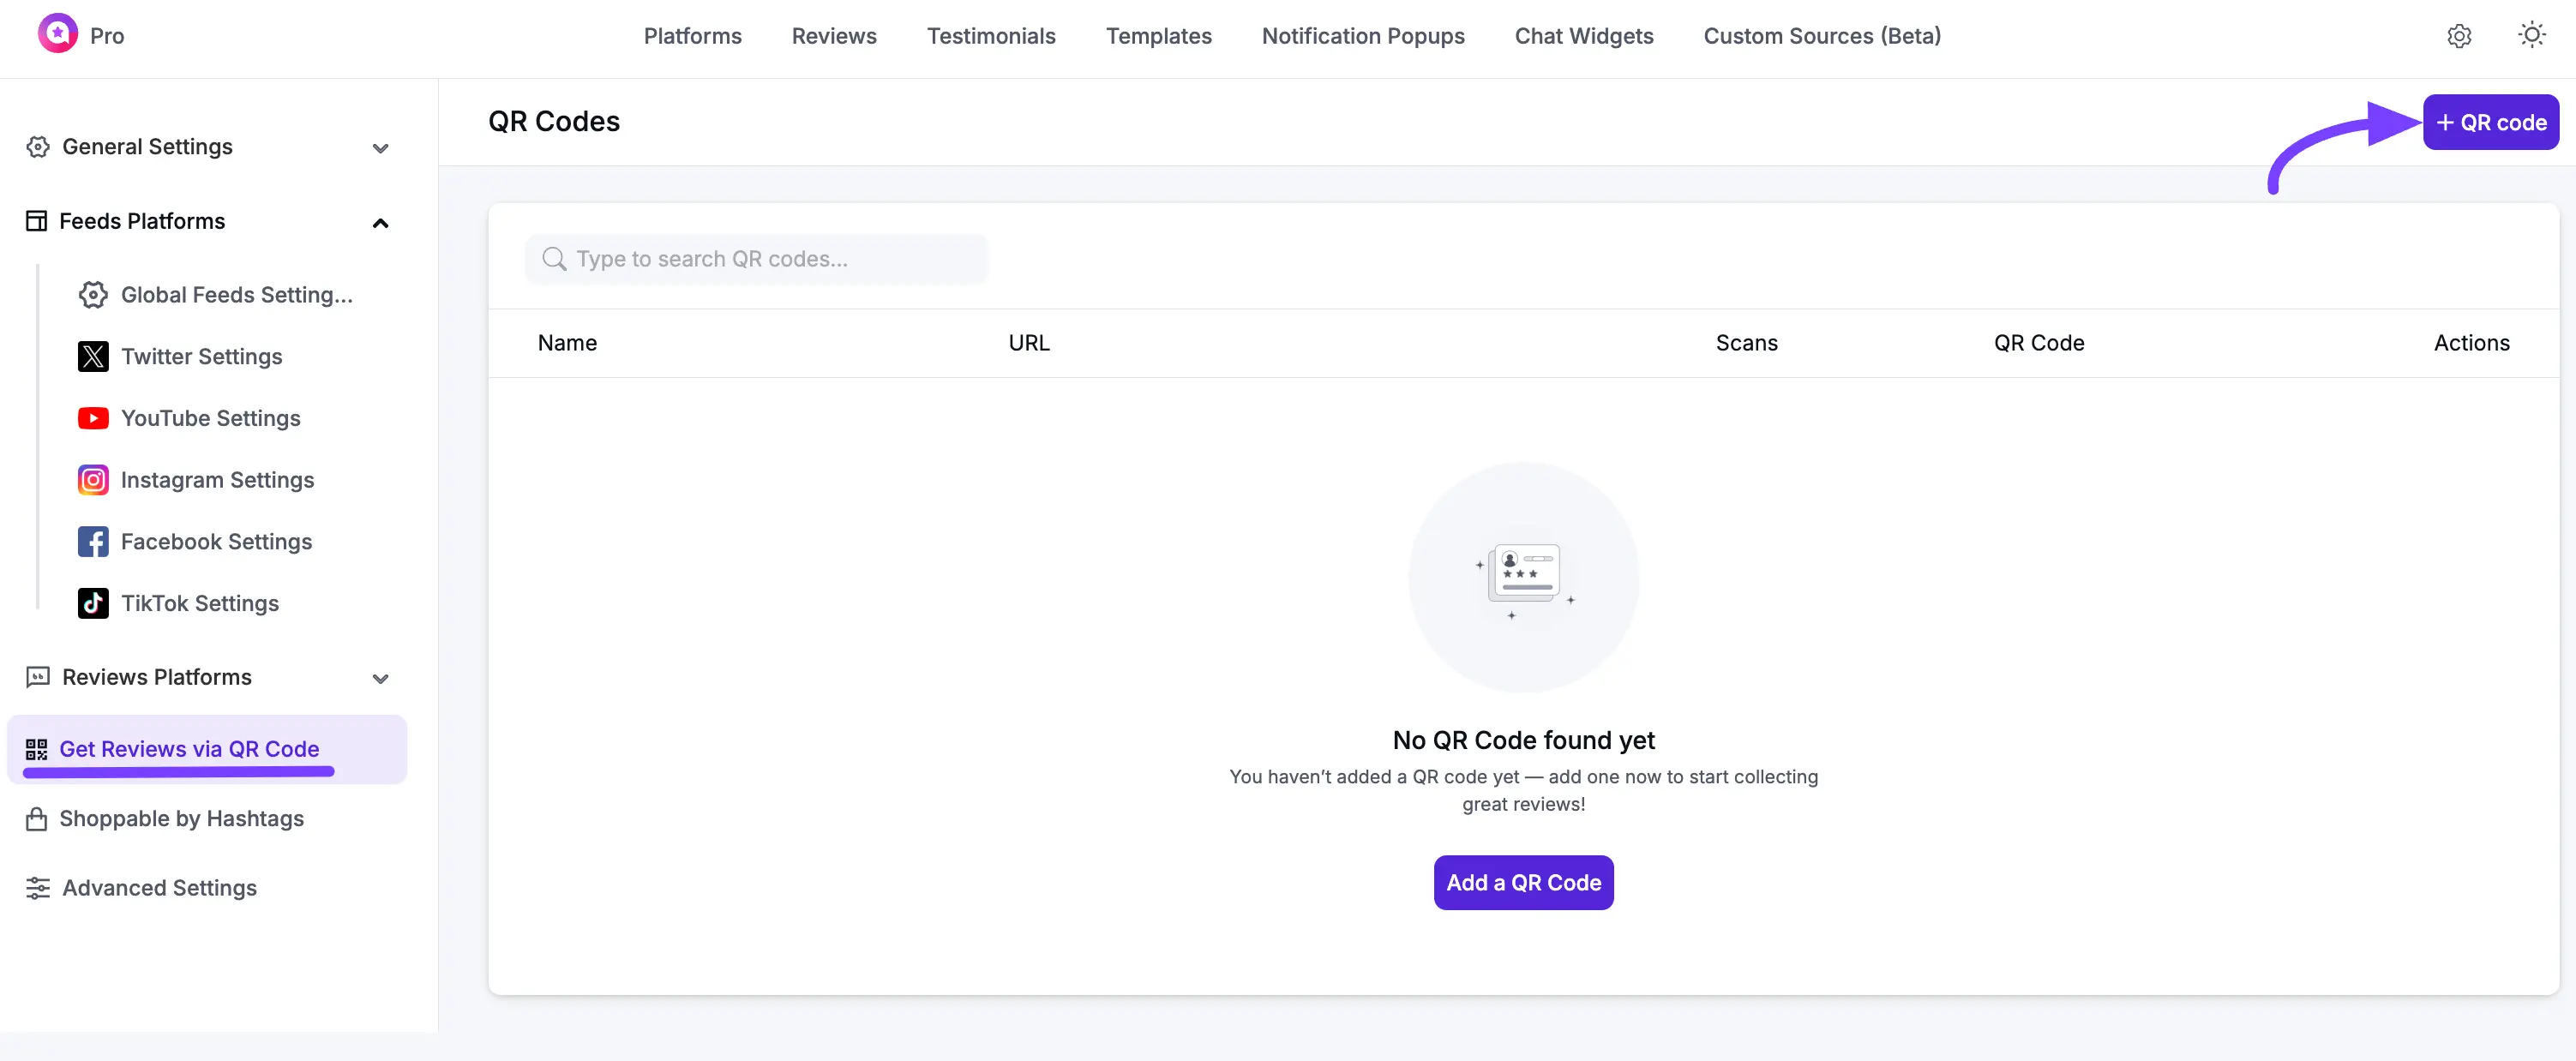This screenshot has width=2576, height=1061.
Task: Click the + QR code button
Action: [x=2490, y=122]
